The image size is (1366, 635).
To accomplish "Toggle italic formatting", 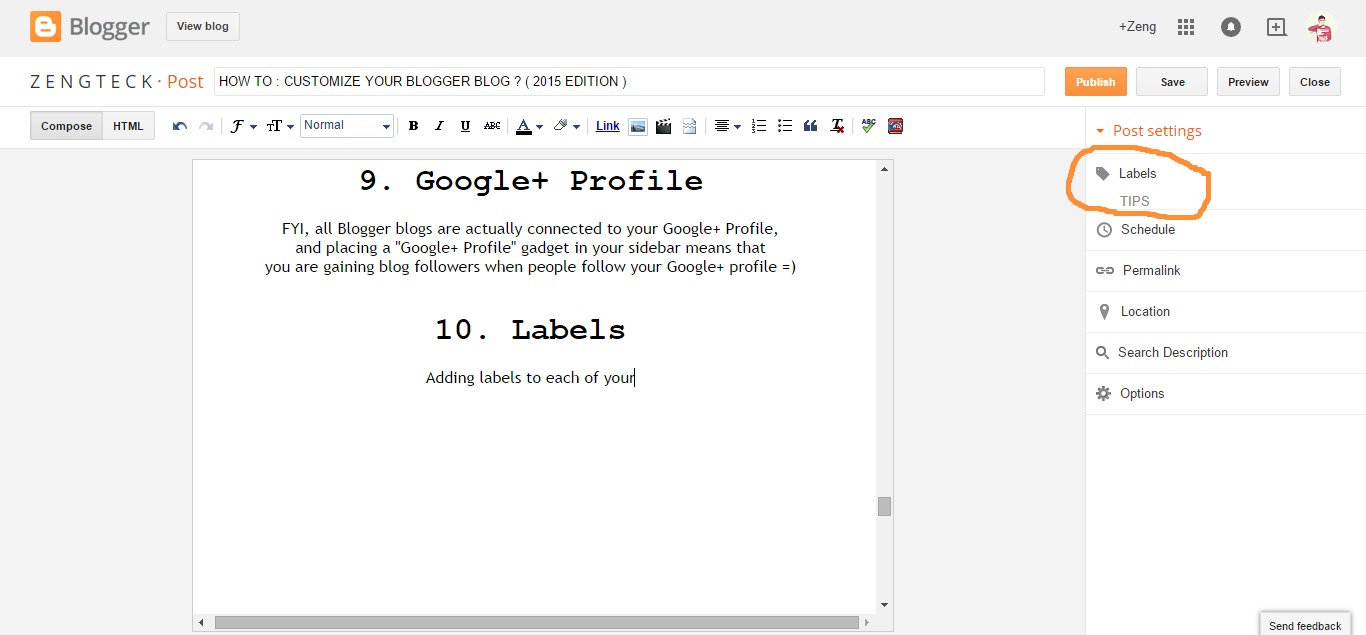I will click(x=439, y=126).
